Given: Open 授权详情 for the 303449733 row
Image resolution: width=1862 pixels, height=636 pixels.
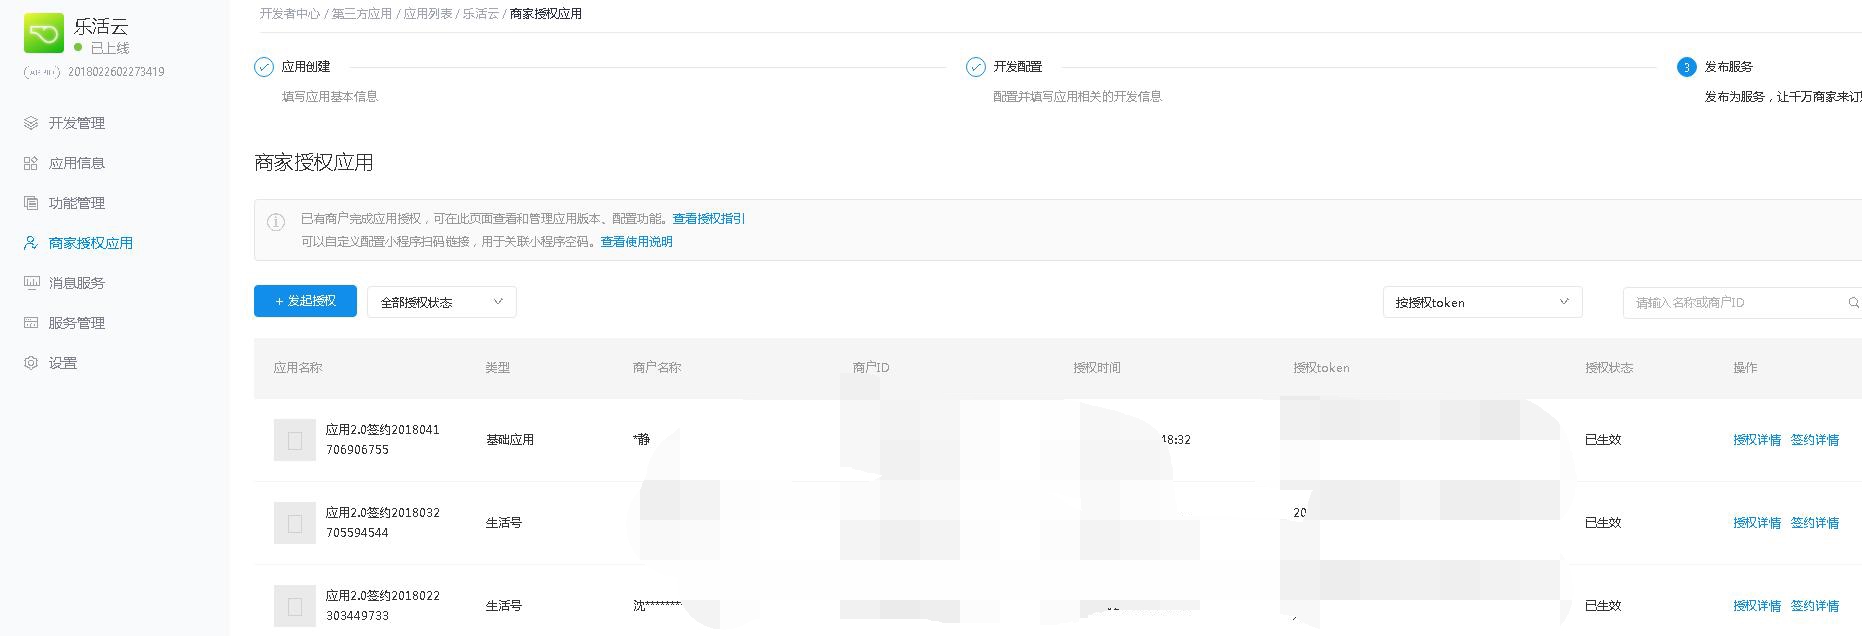Looking at the screenshot, I should coord(1757,606).
